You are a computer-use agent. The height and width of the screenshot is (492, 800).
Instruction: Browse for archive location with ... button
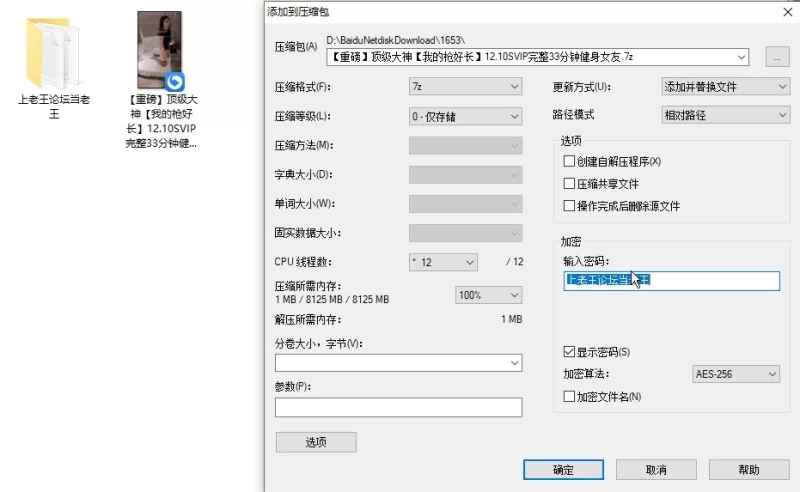click(x=777, y=57)
